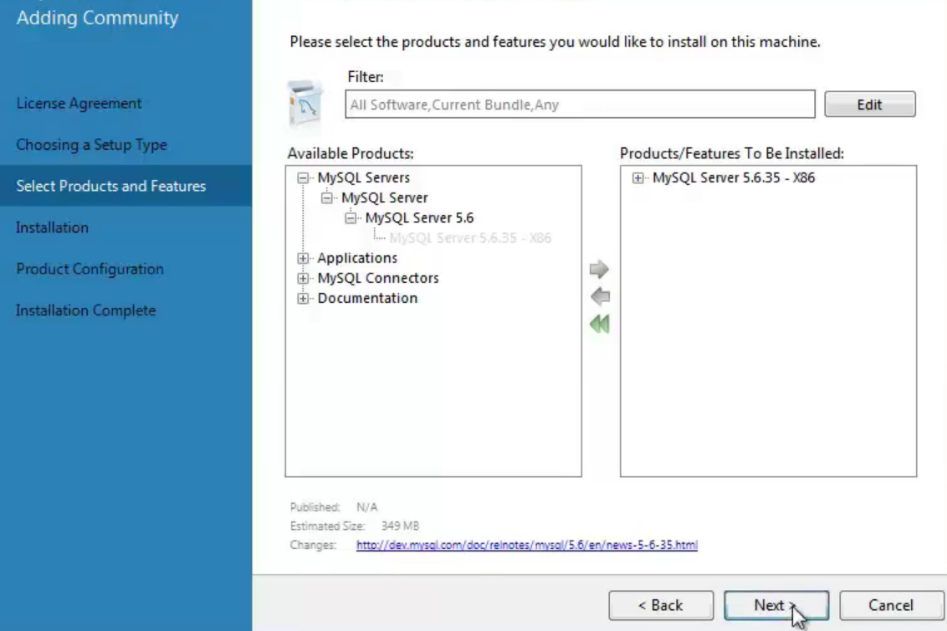Select the MySQL Server label in the tree
The width and height of the screenshot is (947, 631).
[384, 197]
